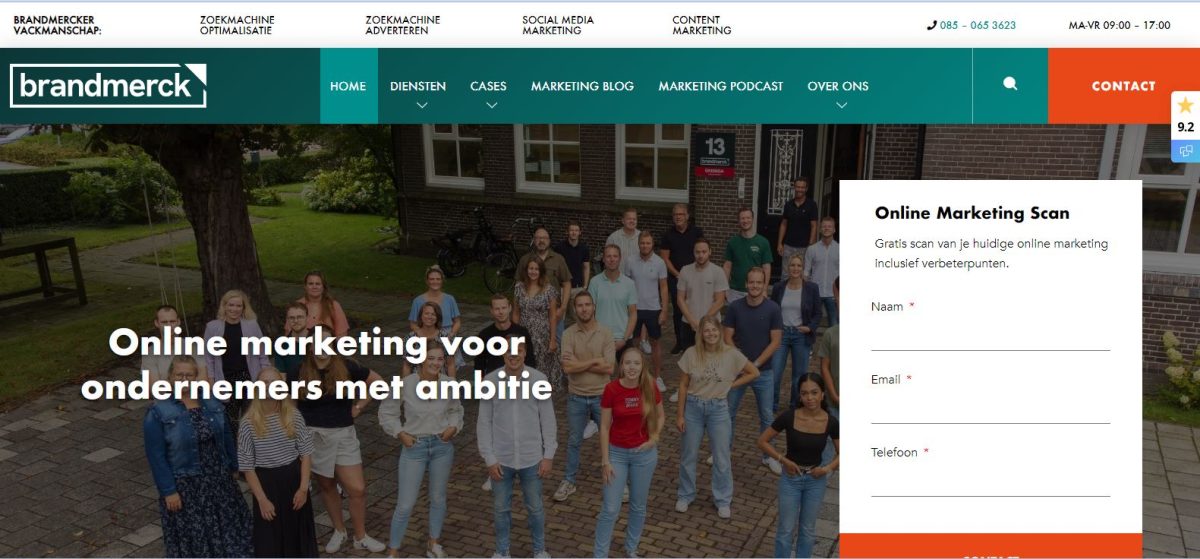Open the blue review chat icon
This screenshot has width=1200, height=559.
[1186, 151]
